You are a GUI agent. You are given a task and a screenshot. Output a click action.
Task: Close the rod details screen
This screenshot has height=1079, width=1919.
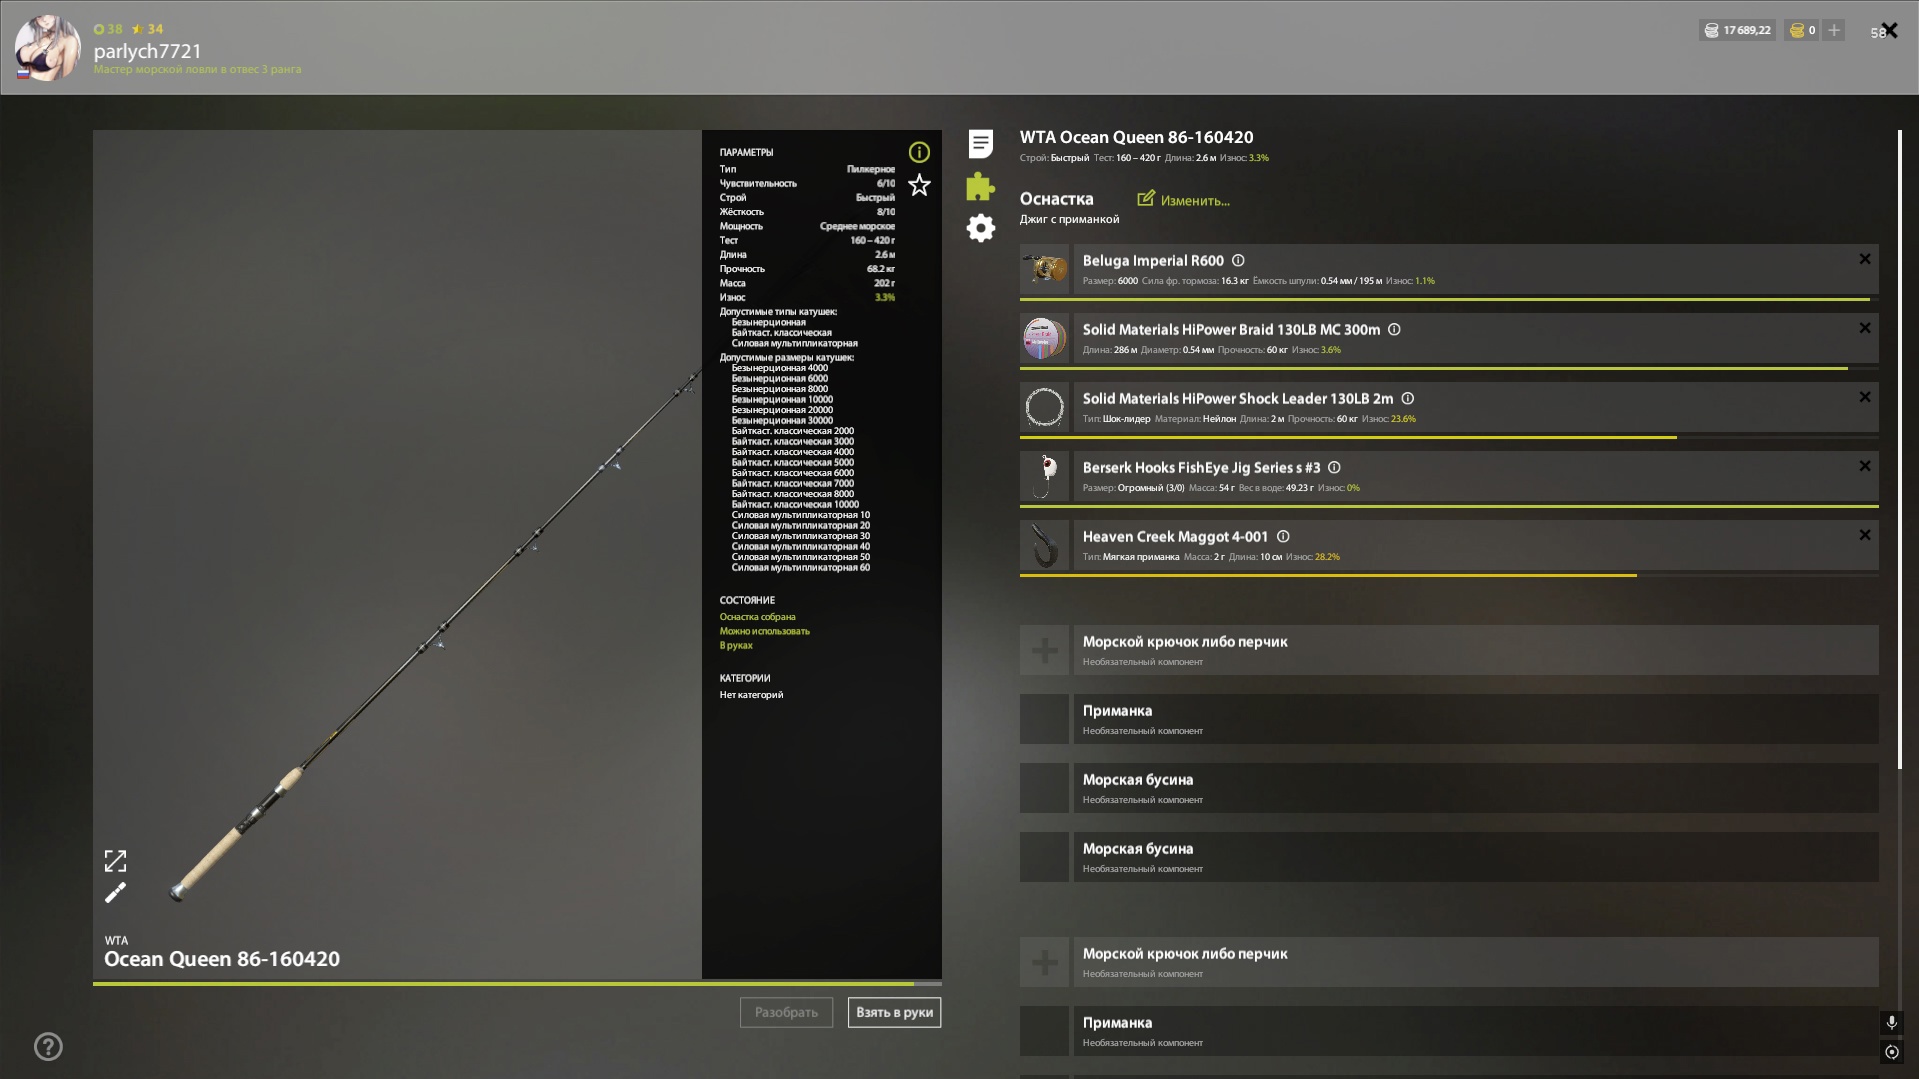[1889, 30]
